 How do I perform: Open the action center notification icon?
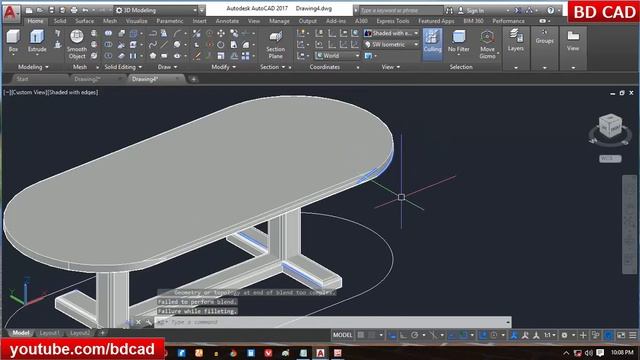tap(600, 353)
